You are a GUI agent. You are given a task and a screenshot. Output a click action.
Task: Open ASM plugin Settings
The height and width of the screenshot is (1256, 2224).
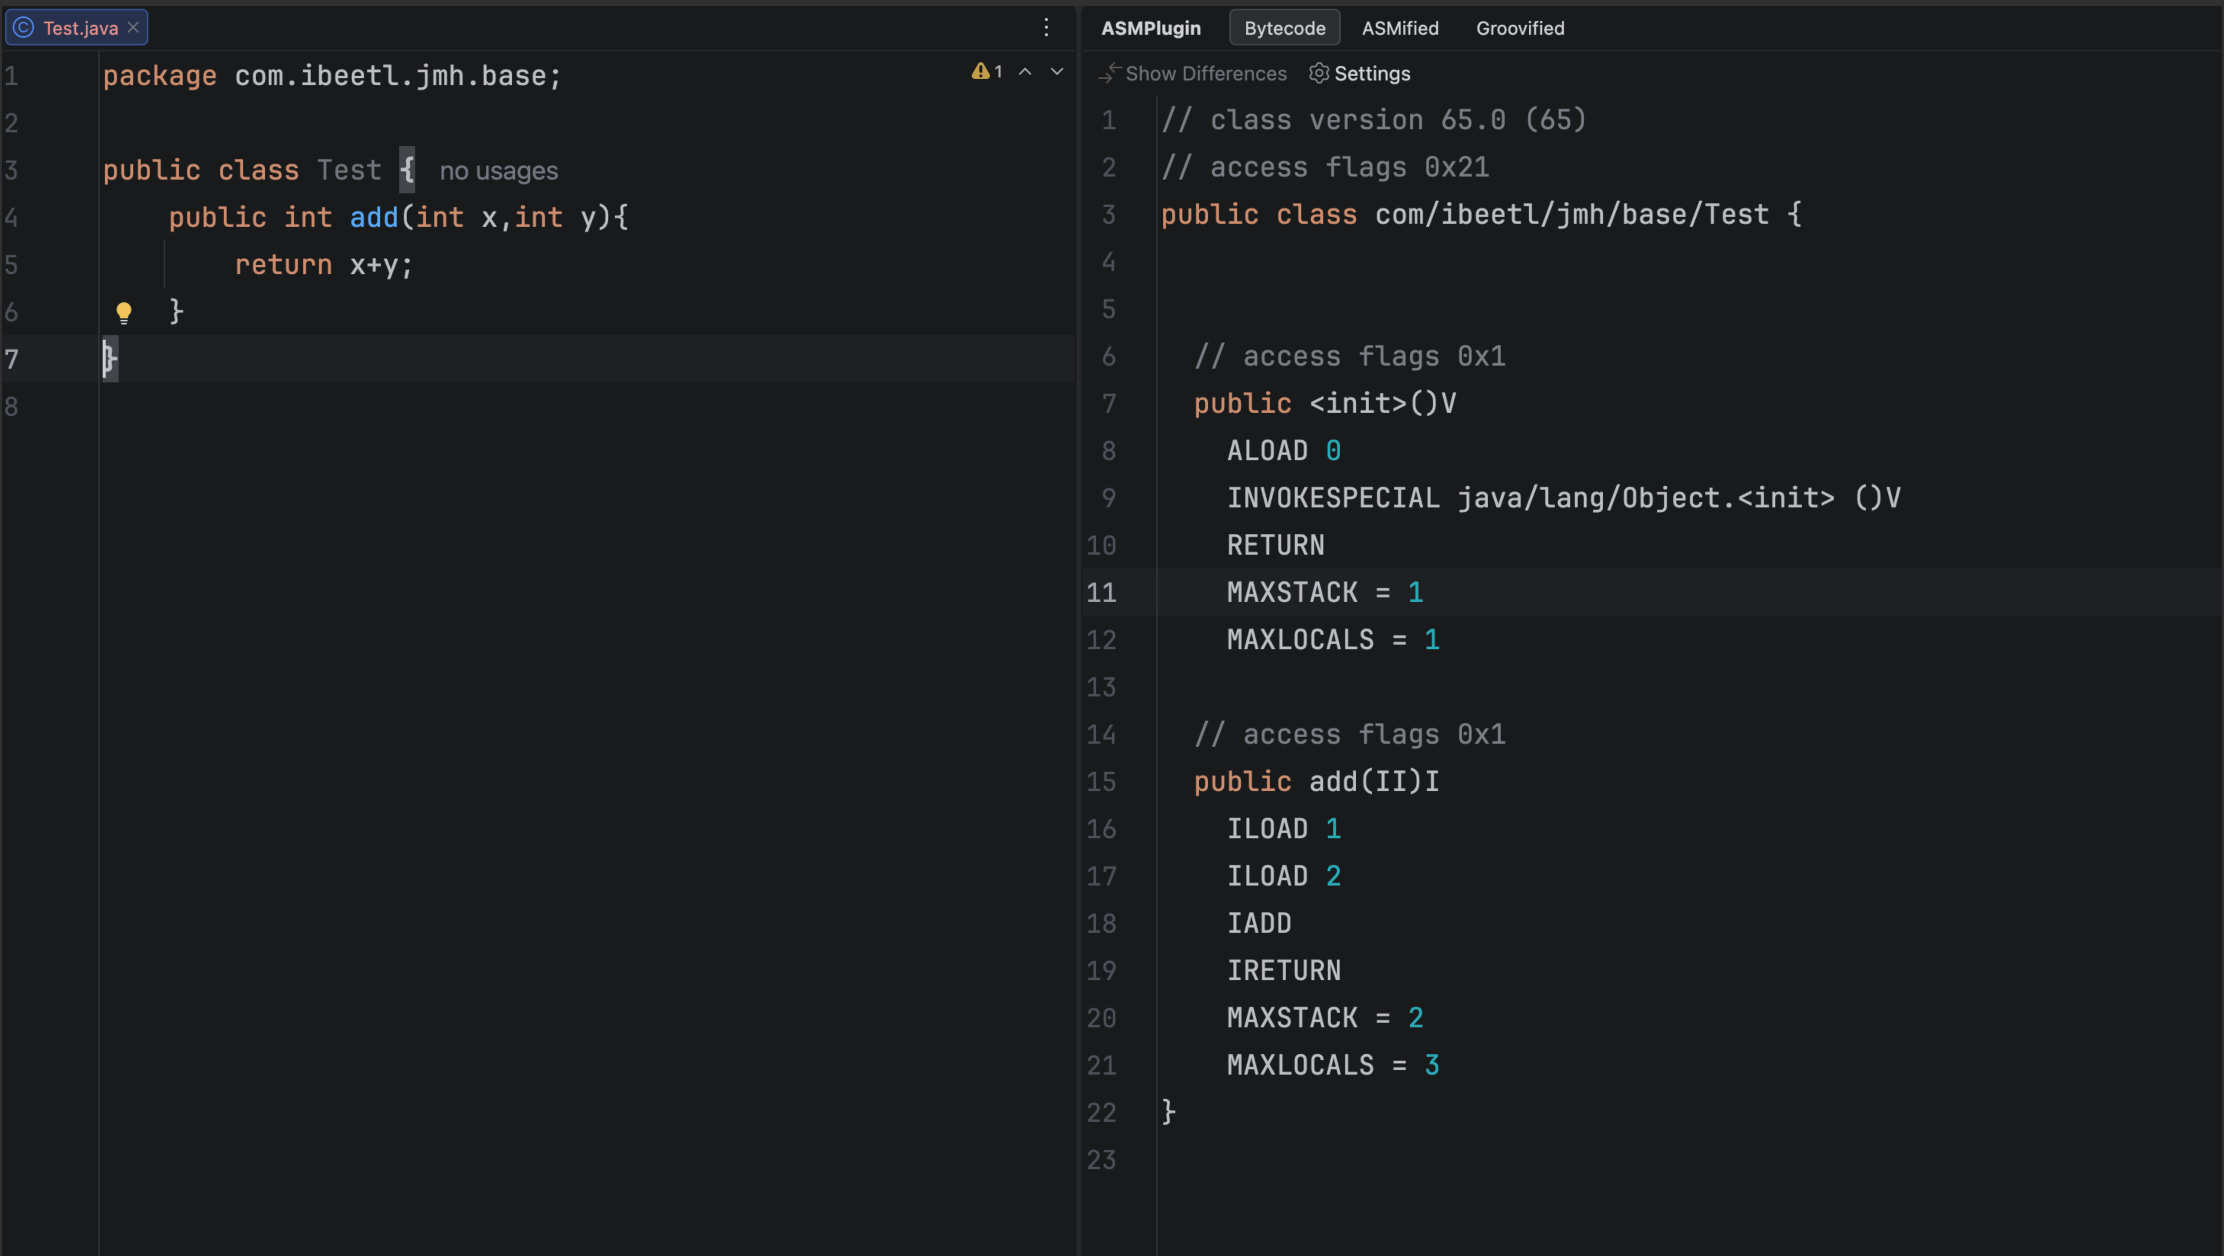[1360, 73]
